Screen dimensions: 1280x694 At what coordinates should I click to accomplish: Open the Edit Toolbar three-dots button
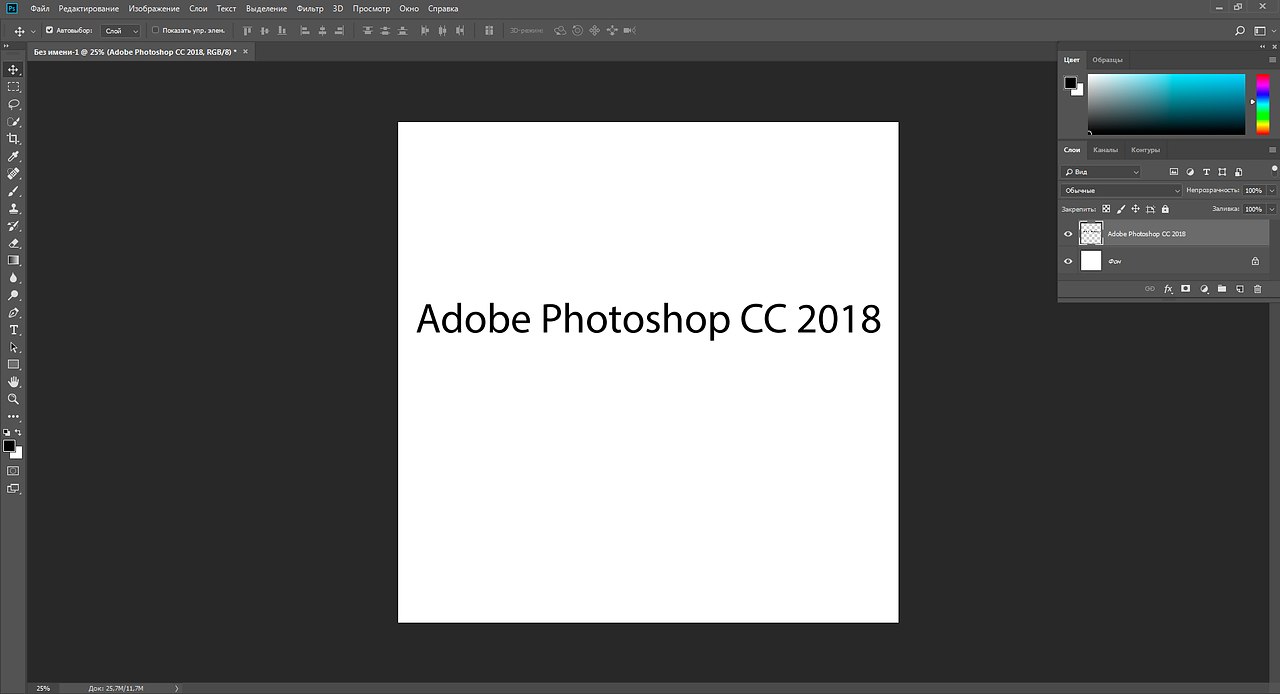tap(14, 416)
